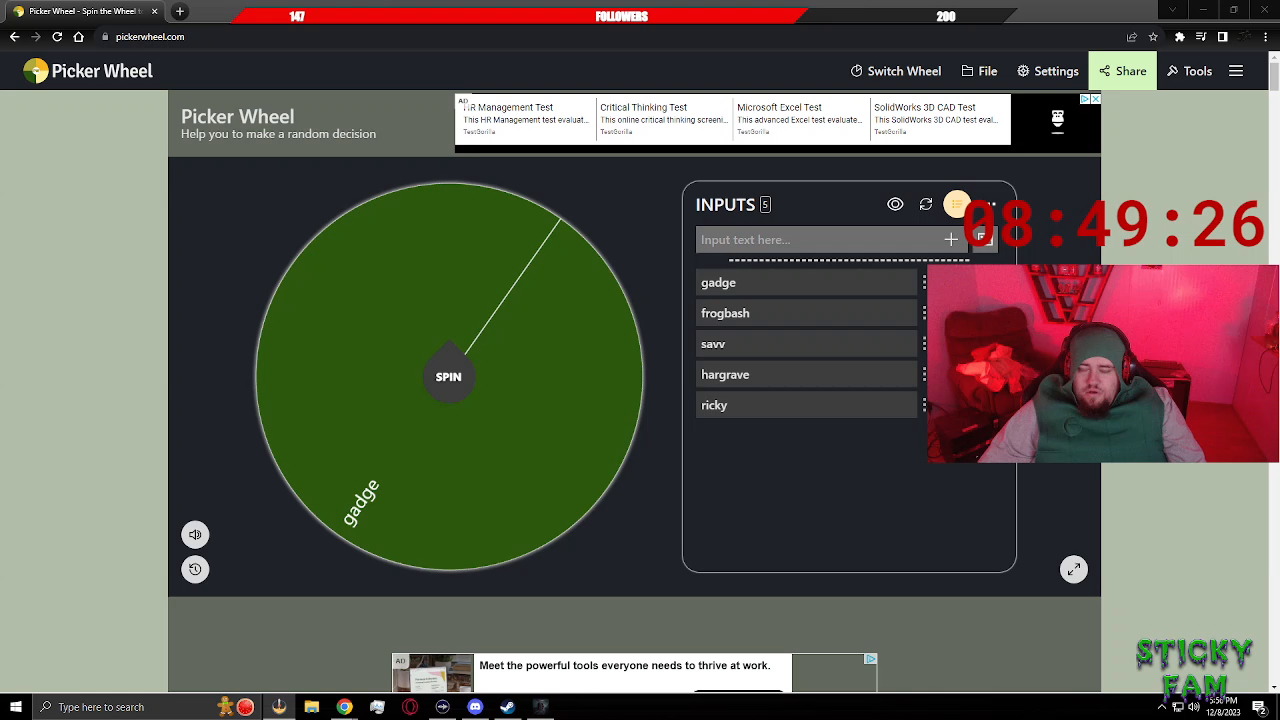
Task: Open the Settings menu
Action: pyautogui.click(x=1047, y=71)
